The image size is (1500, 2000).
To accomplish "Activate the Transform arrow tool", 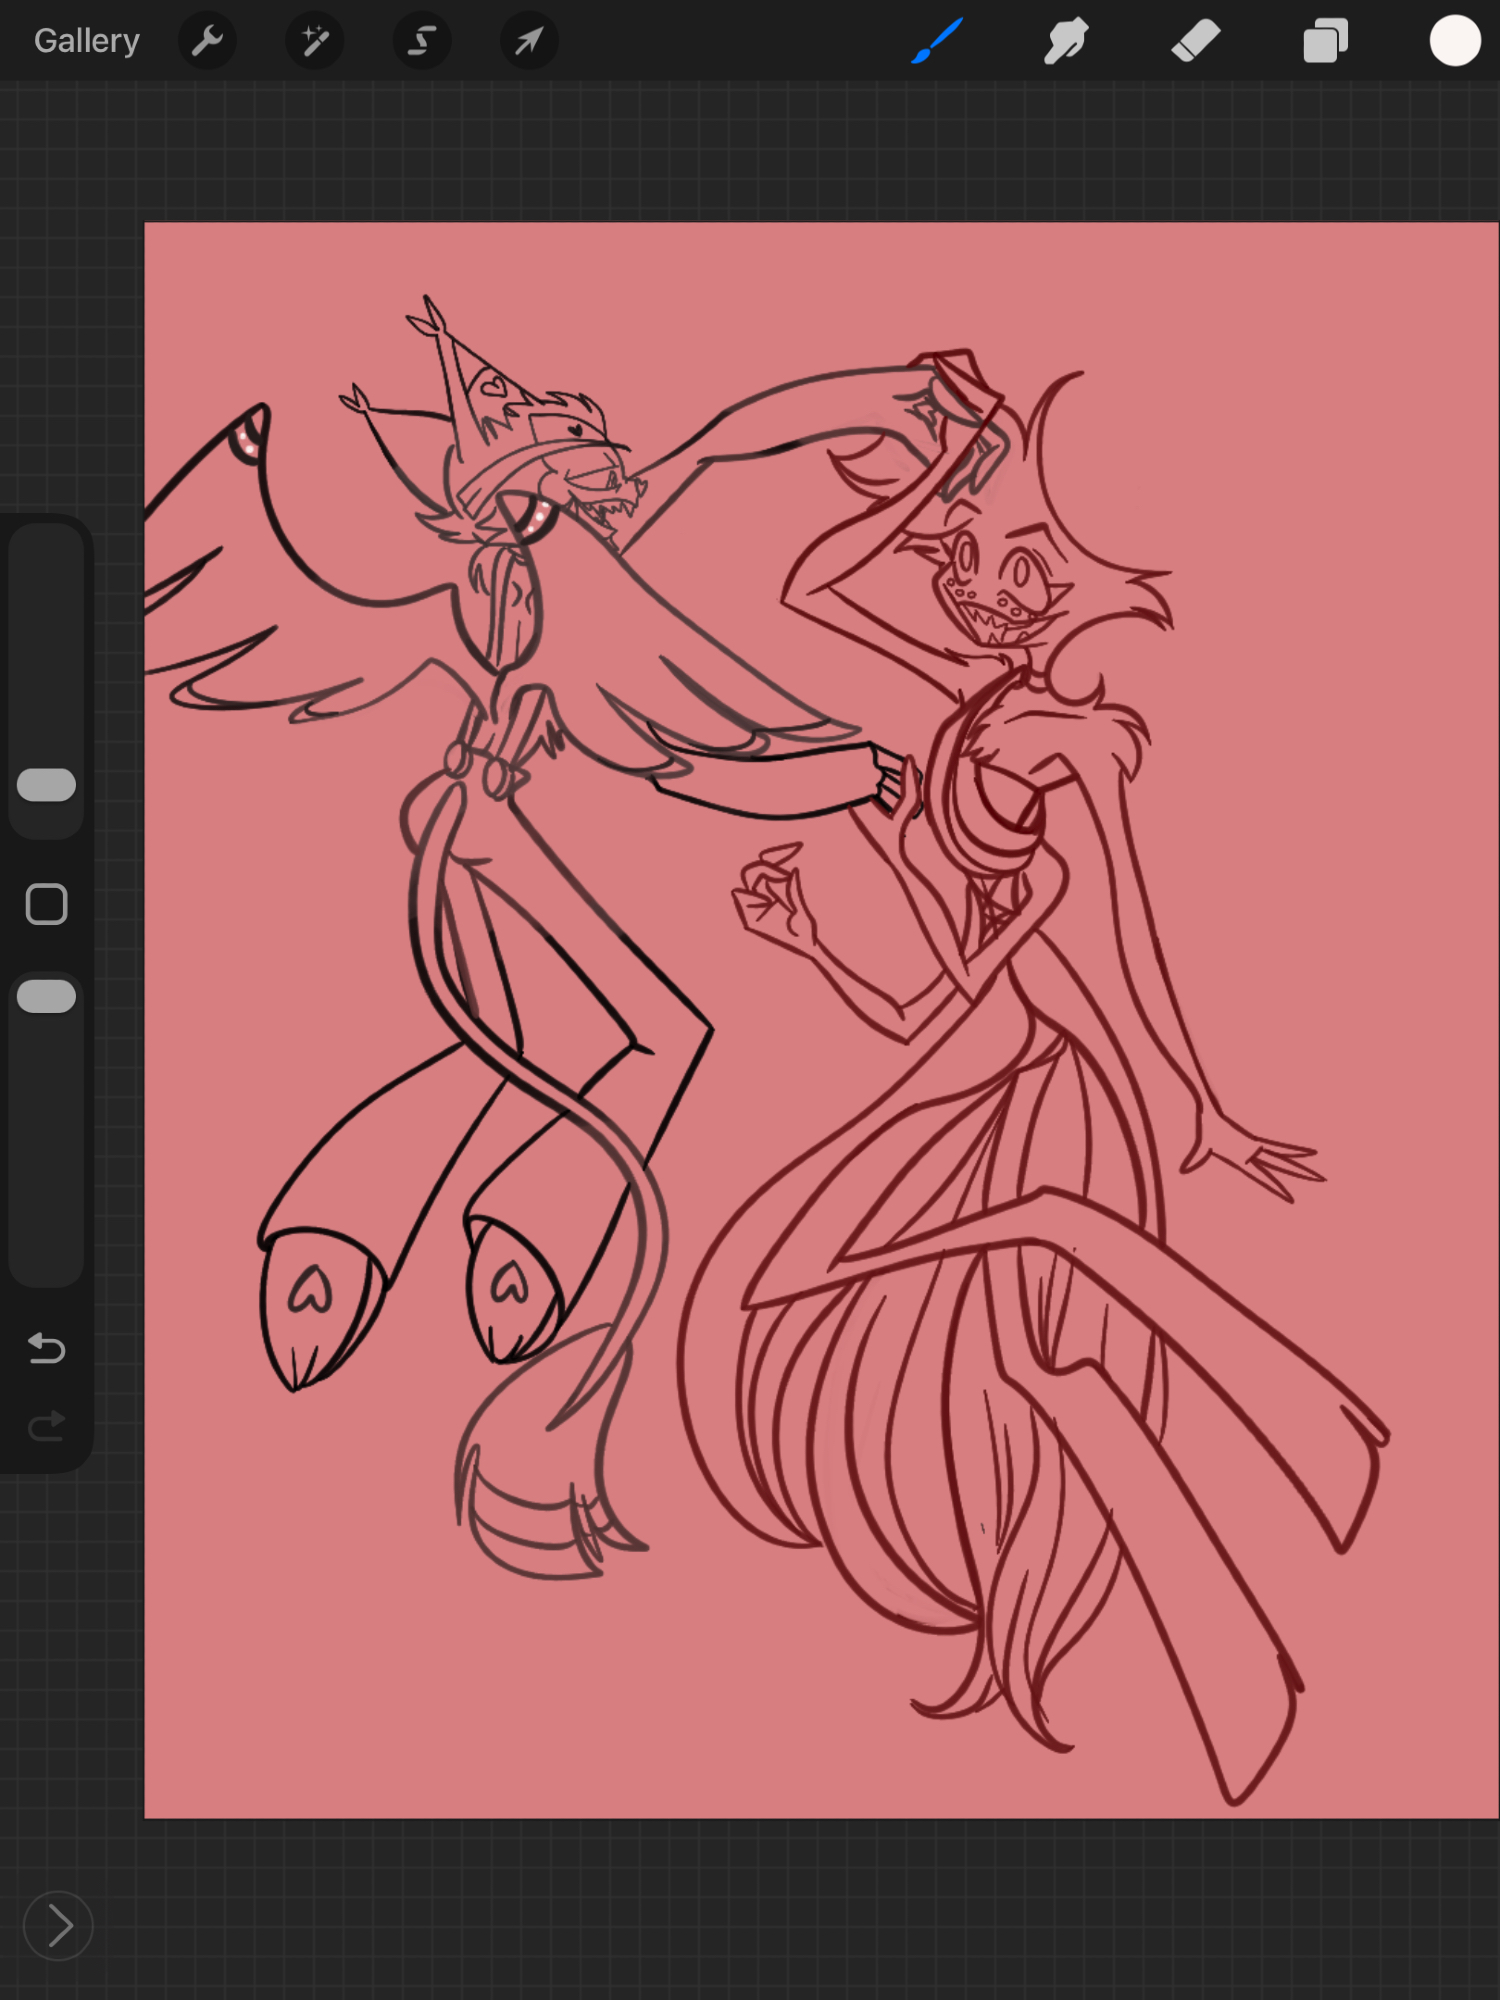I will (x=529, y=42).
